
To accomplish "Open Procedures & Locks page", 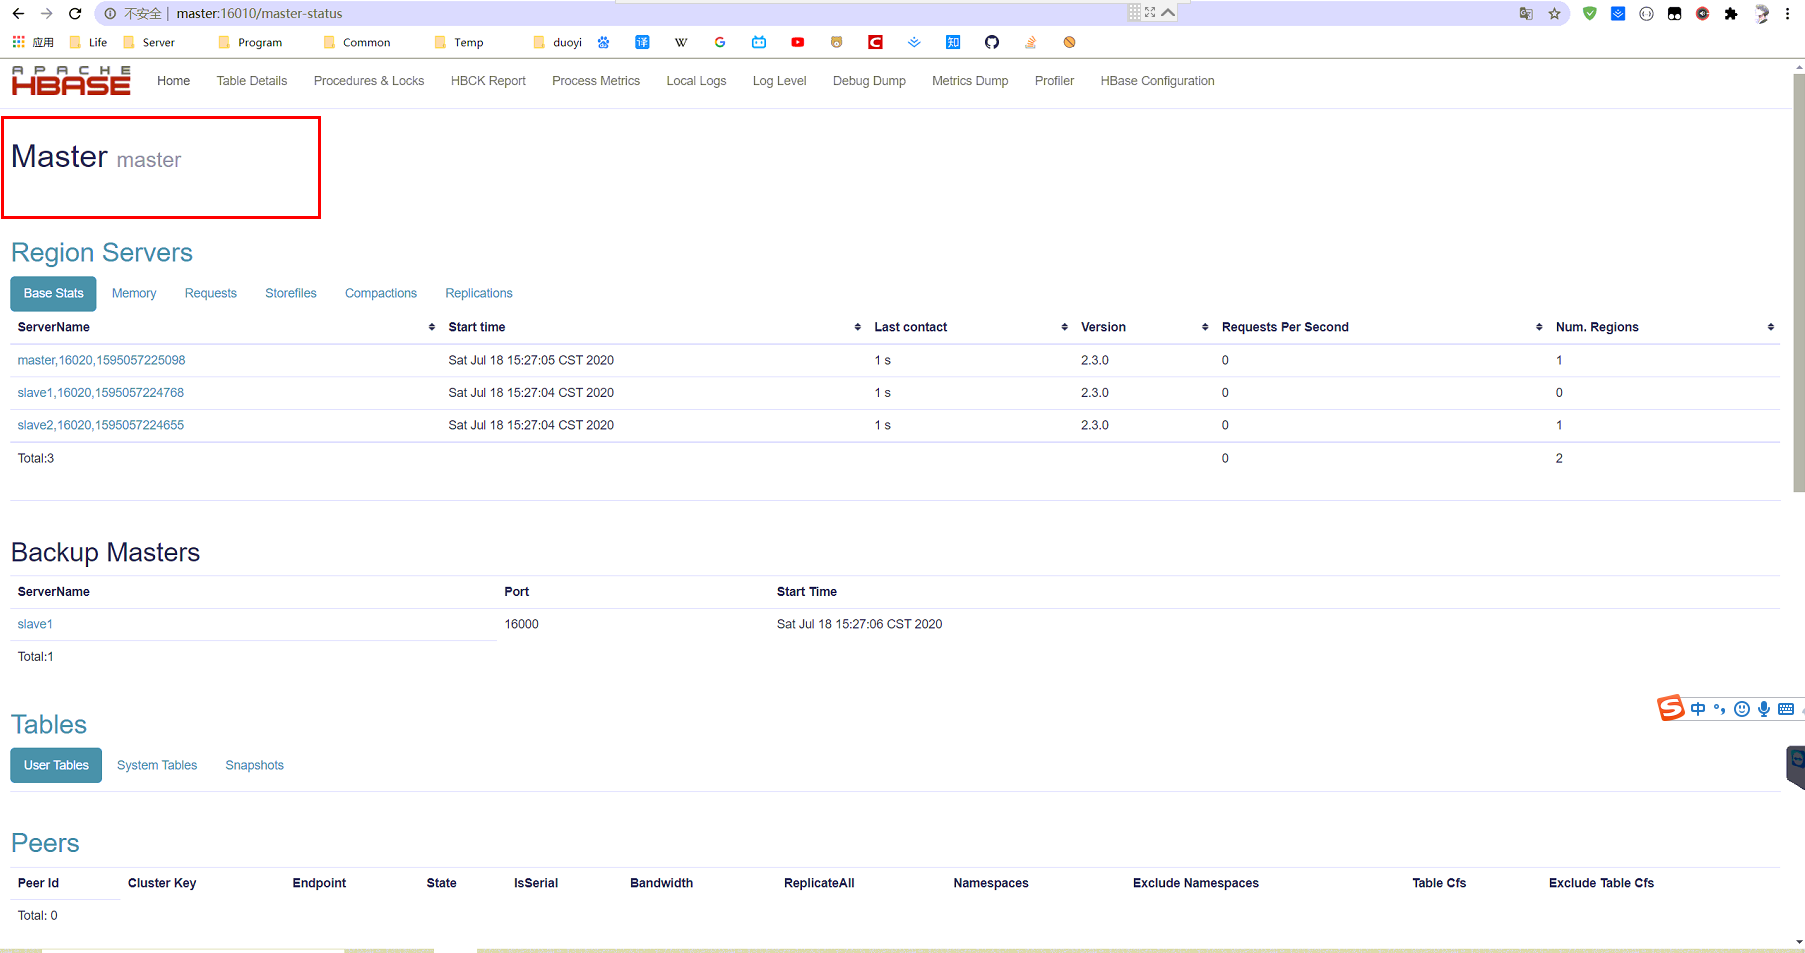I will 369,81.
